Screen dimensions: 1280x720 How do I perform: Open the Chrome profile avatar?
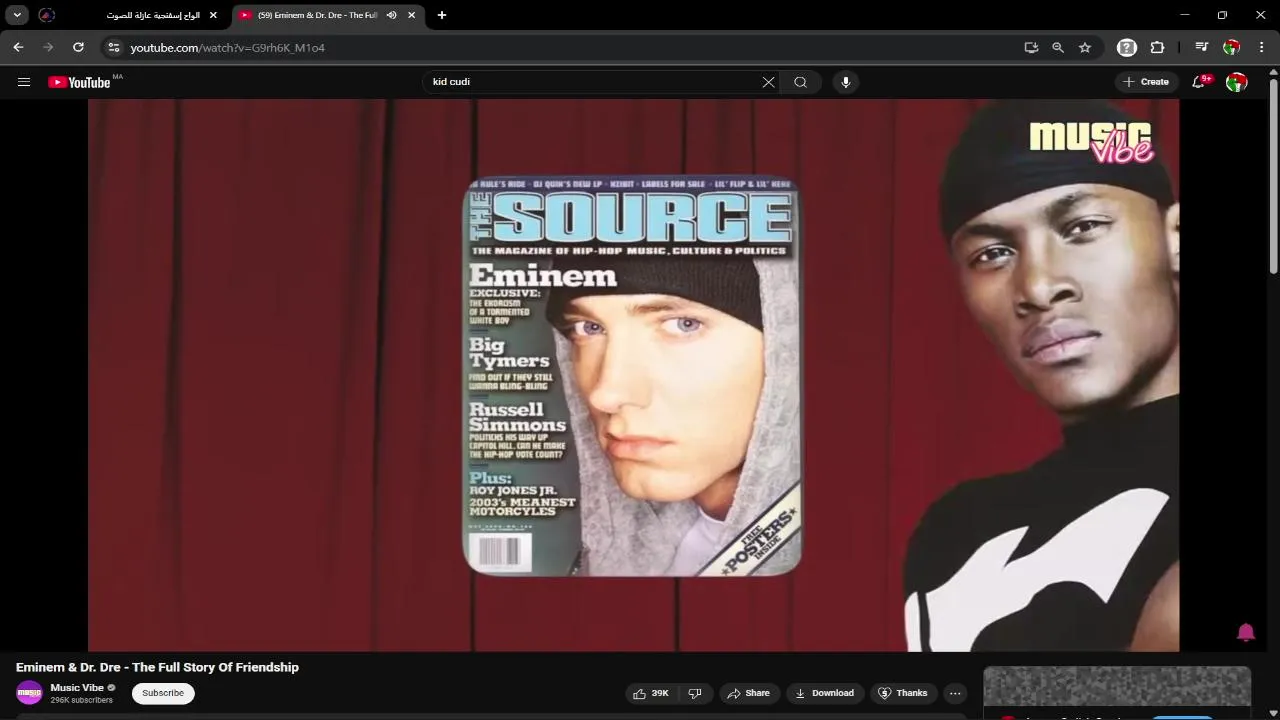point(1232,47)
